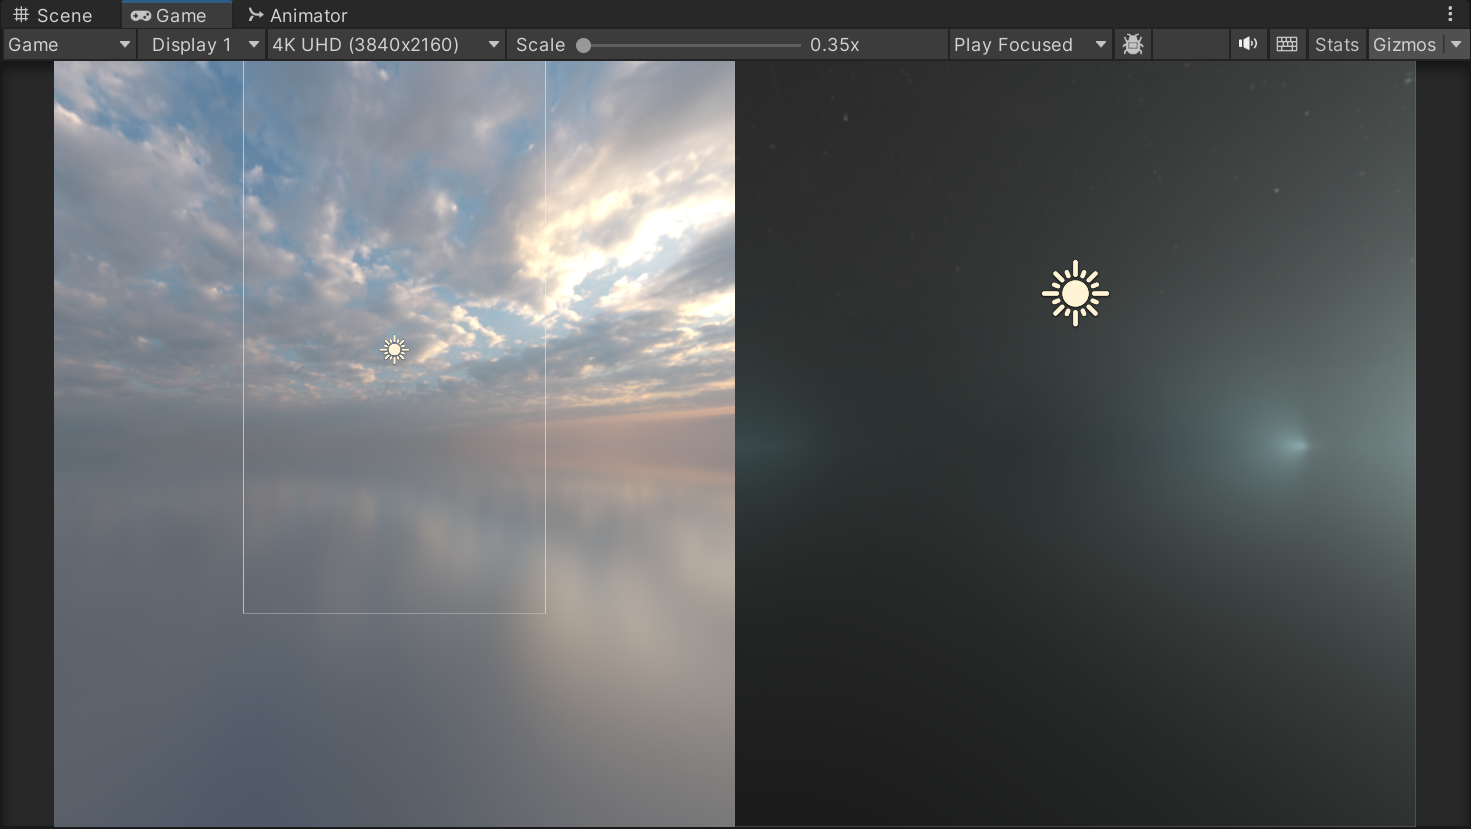Open the 4K UHD resolution dropdown
Screen dimensions: 1471x829
(x=385, y=45)
